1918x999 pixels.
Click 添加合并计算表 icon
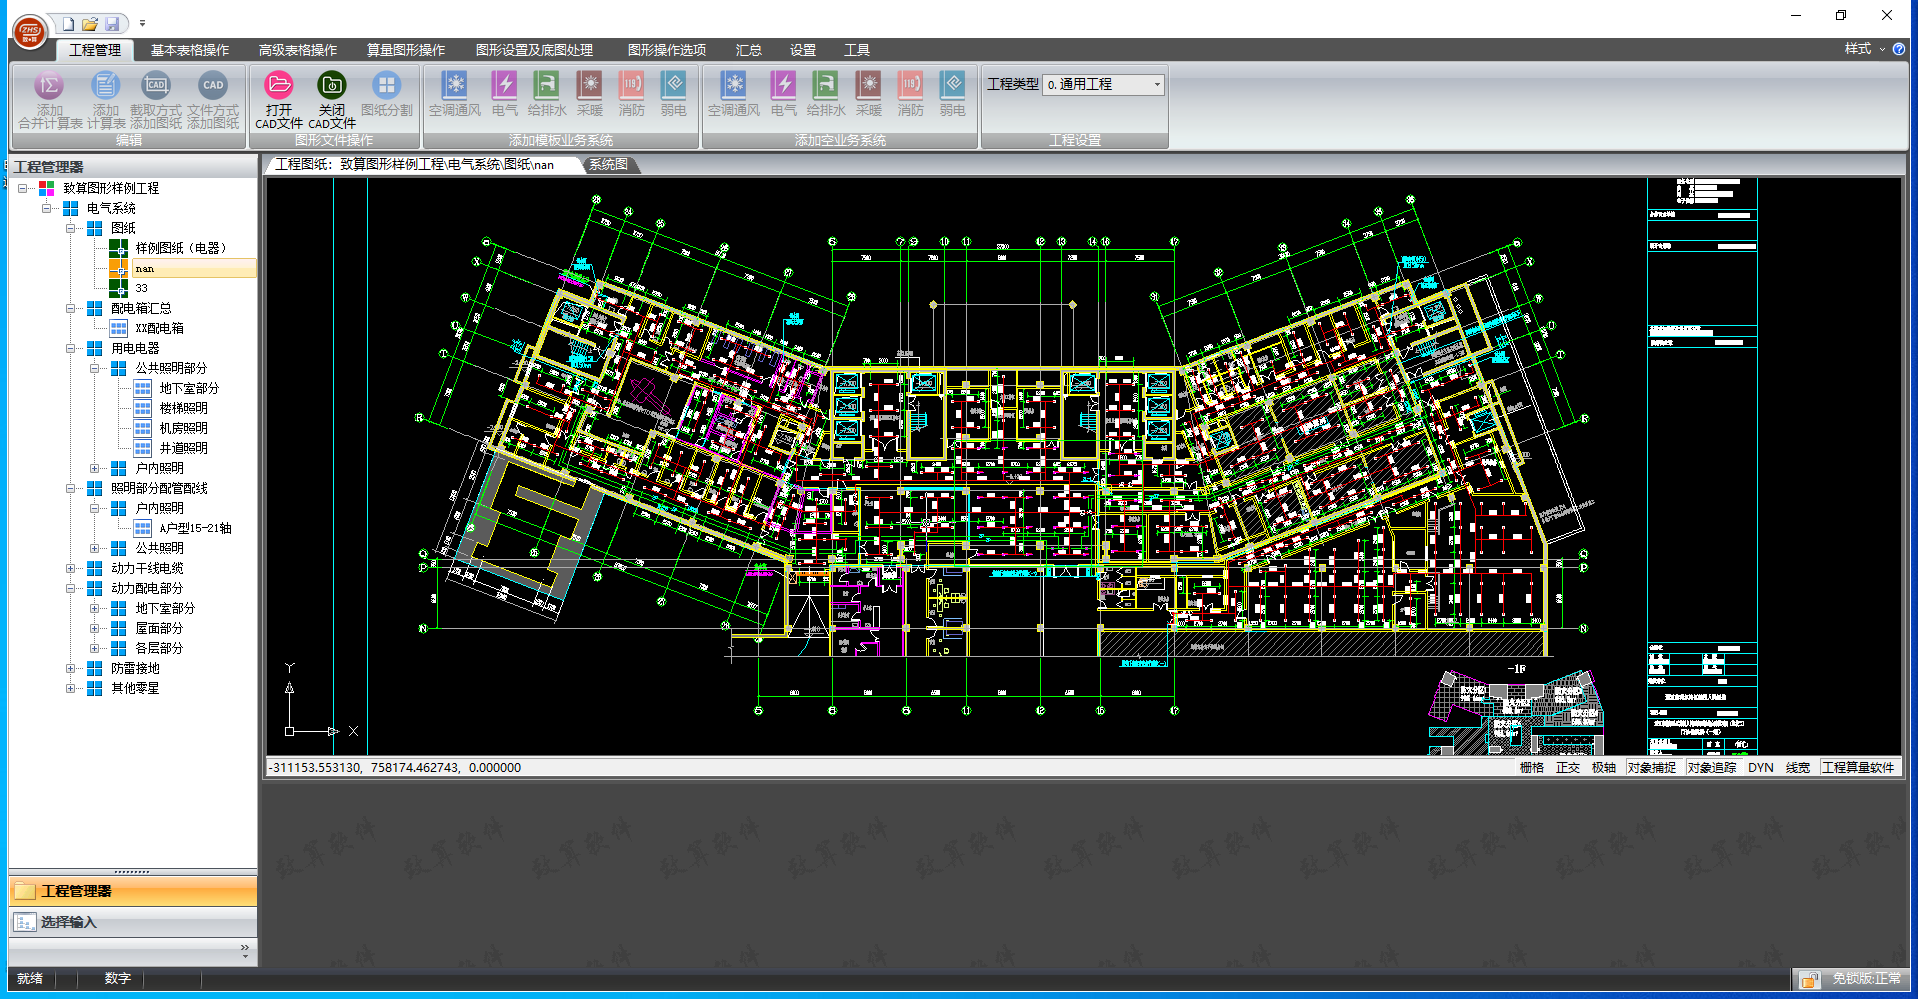50,99
